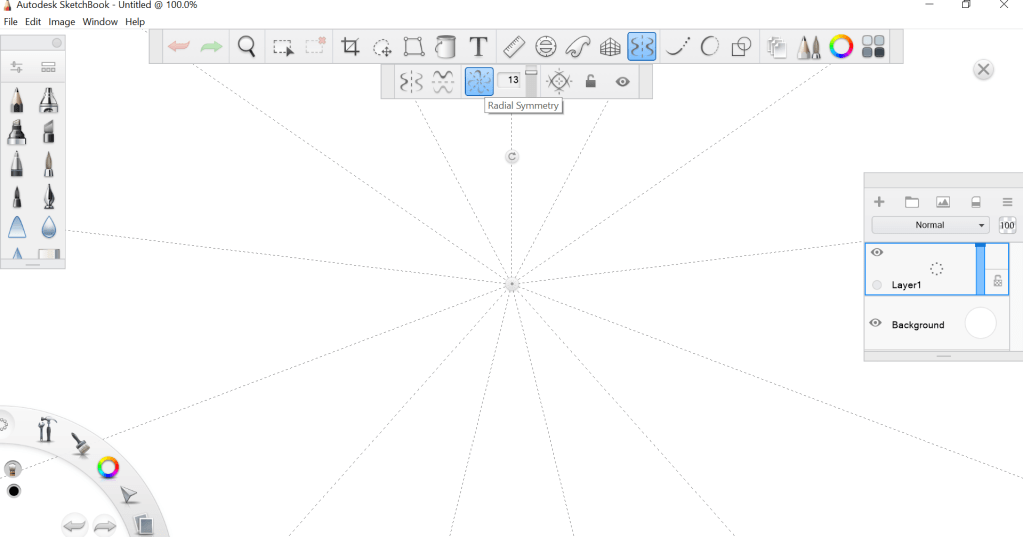Add a new layer with plus icon
This screenshot has width=1023, height=537.
click(x=879, y=202)
